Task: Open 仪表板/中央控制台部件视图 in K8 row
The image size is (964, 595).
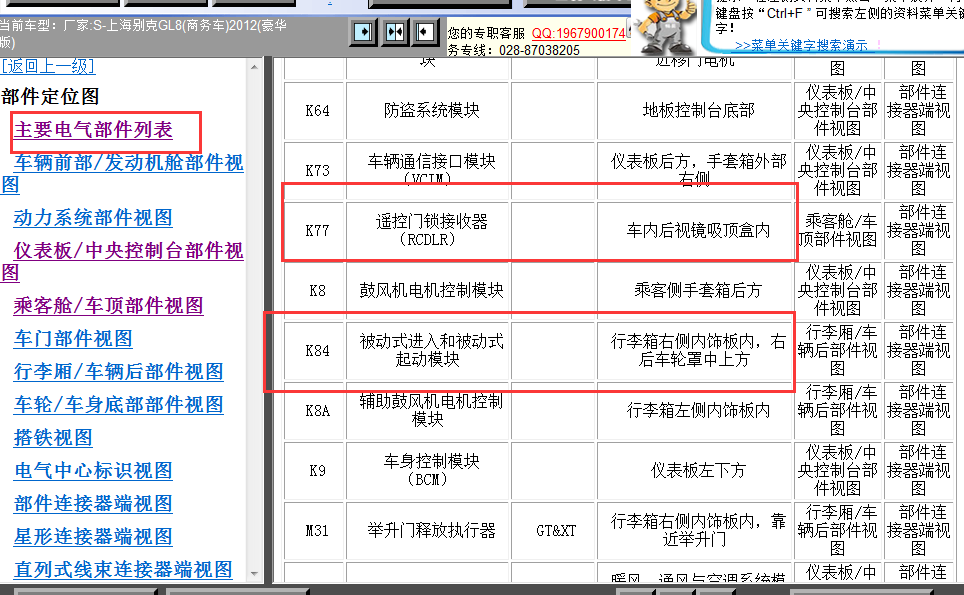Action: [x=838, y=290]
